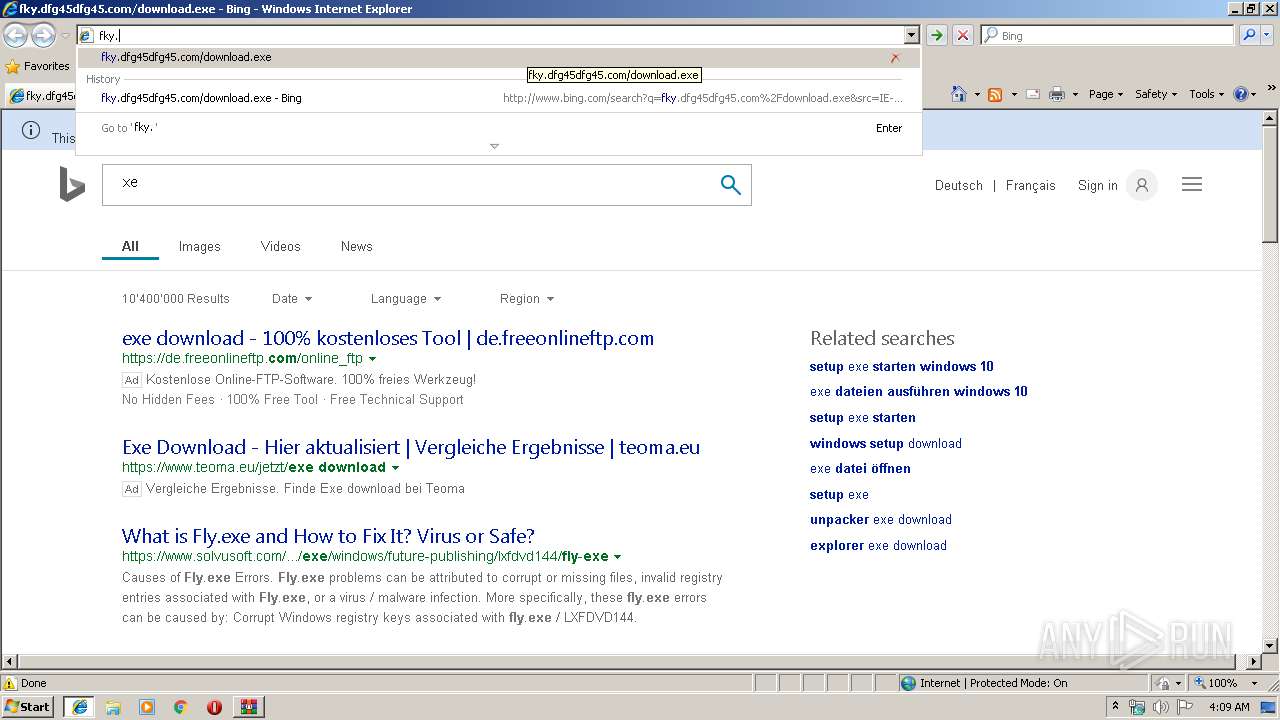
Task: Click the Action Center flag tray icon
Action: [1185, 707]
